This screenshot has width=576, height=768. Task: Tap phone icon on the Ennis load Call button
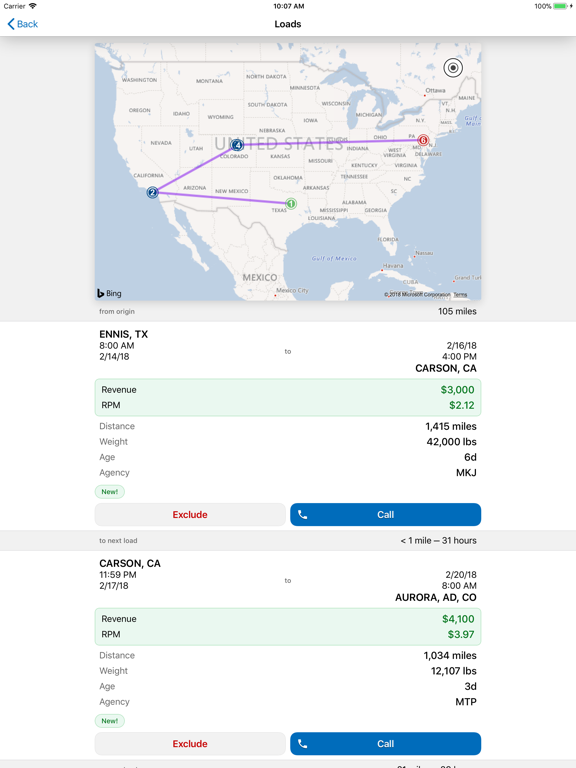303,515
